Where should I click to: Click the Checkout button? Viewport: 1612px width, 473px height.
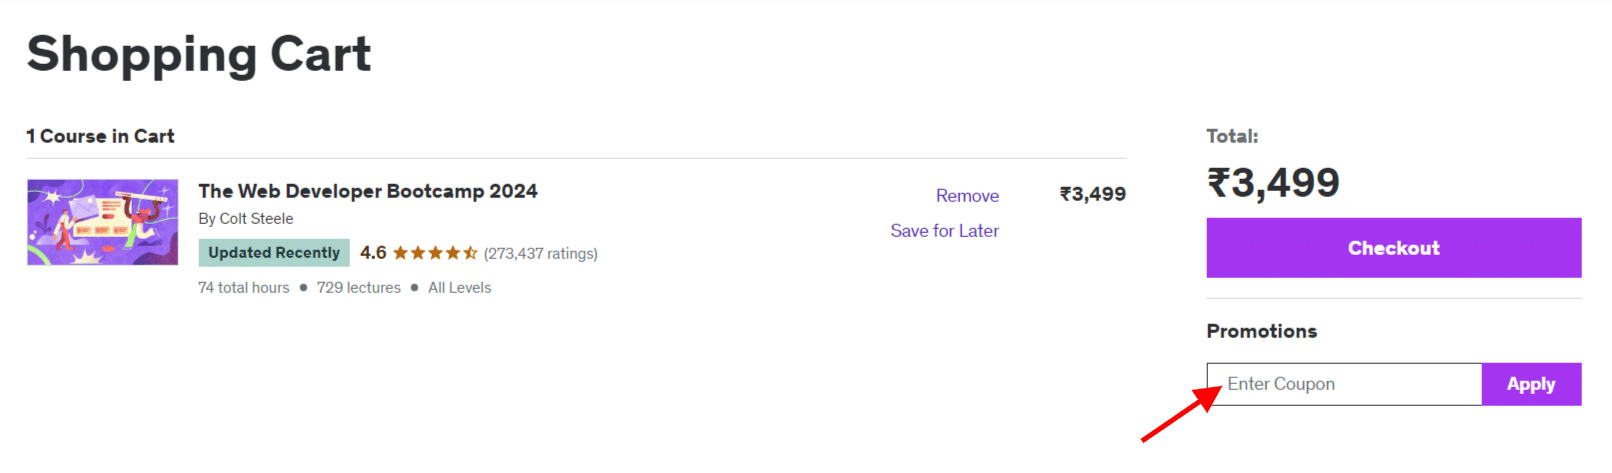tap(1393, 248)
